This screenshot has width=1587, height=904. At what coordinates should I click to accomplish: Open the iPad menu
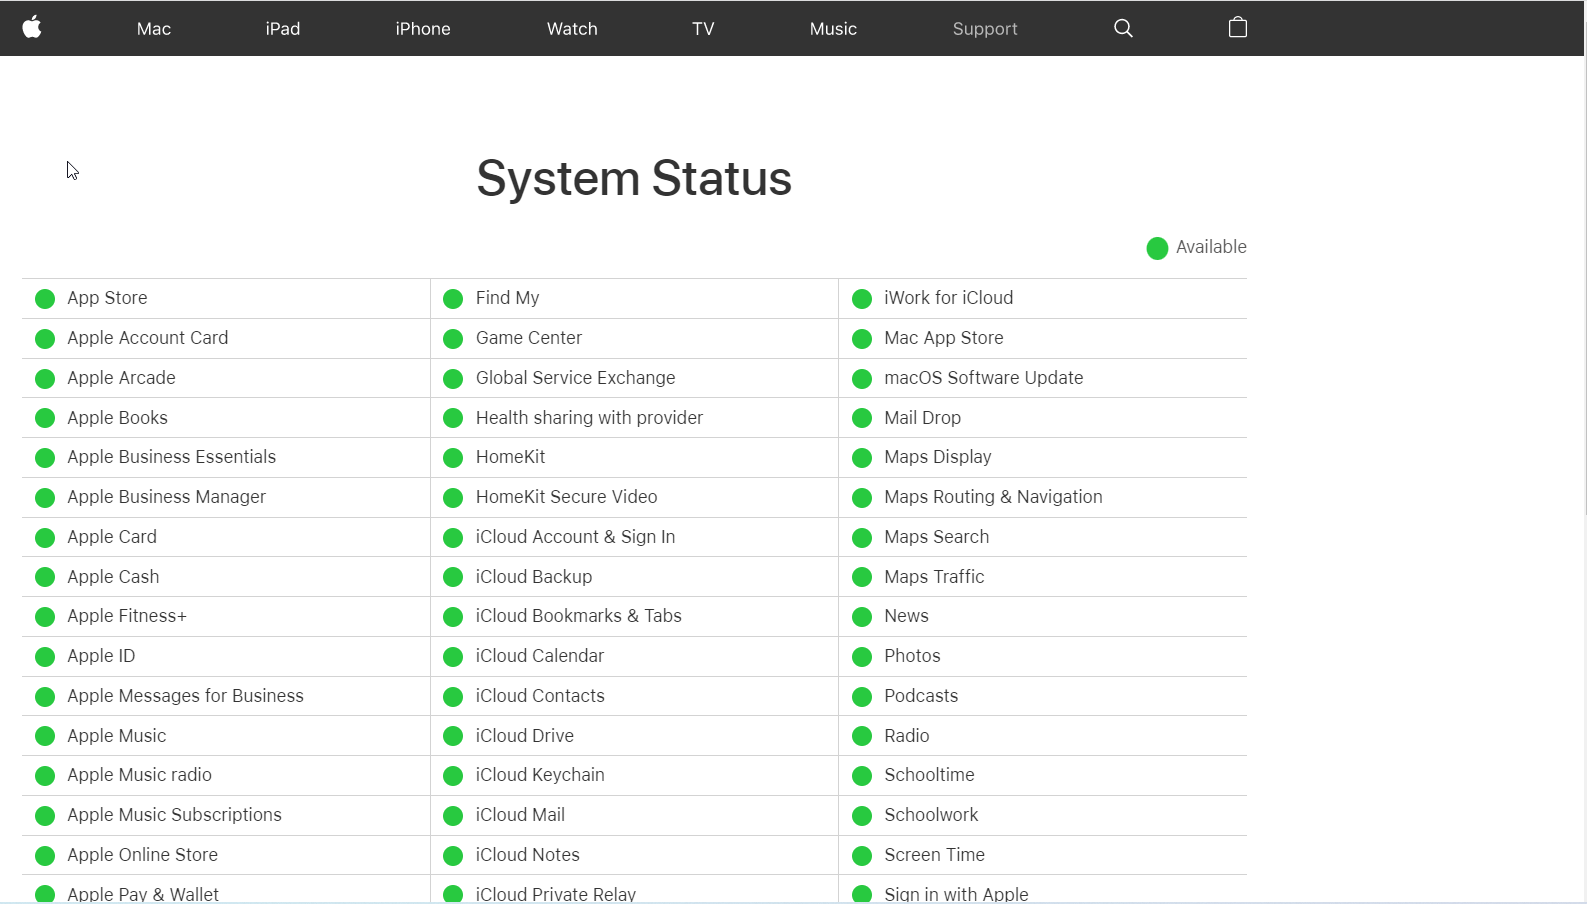click(283, 29)
